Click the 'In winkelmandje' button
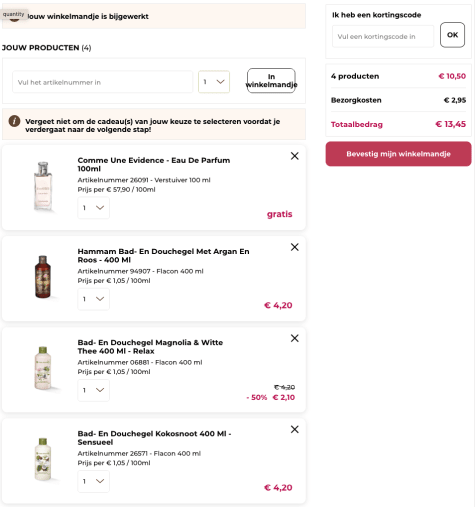475x507 pixels. coord(271,81)
